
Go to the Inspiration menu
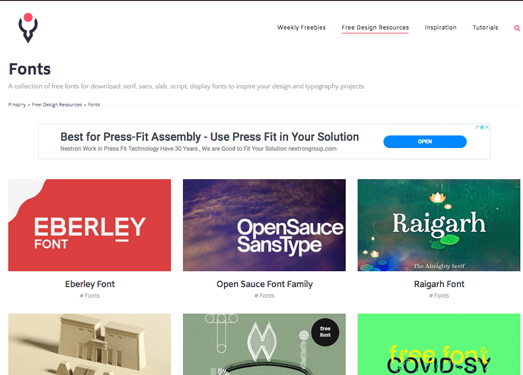pos(440,27)
